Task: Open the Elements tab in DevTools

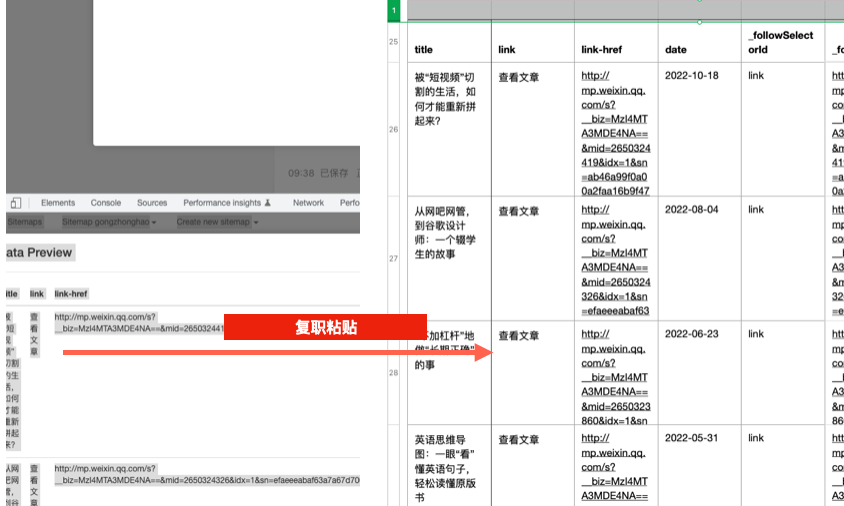Action: [x=58, y=203]
